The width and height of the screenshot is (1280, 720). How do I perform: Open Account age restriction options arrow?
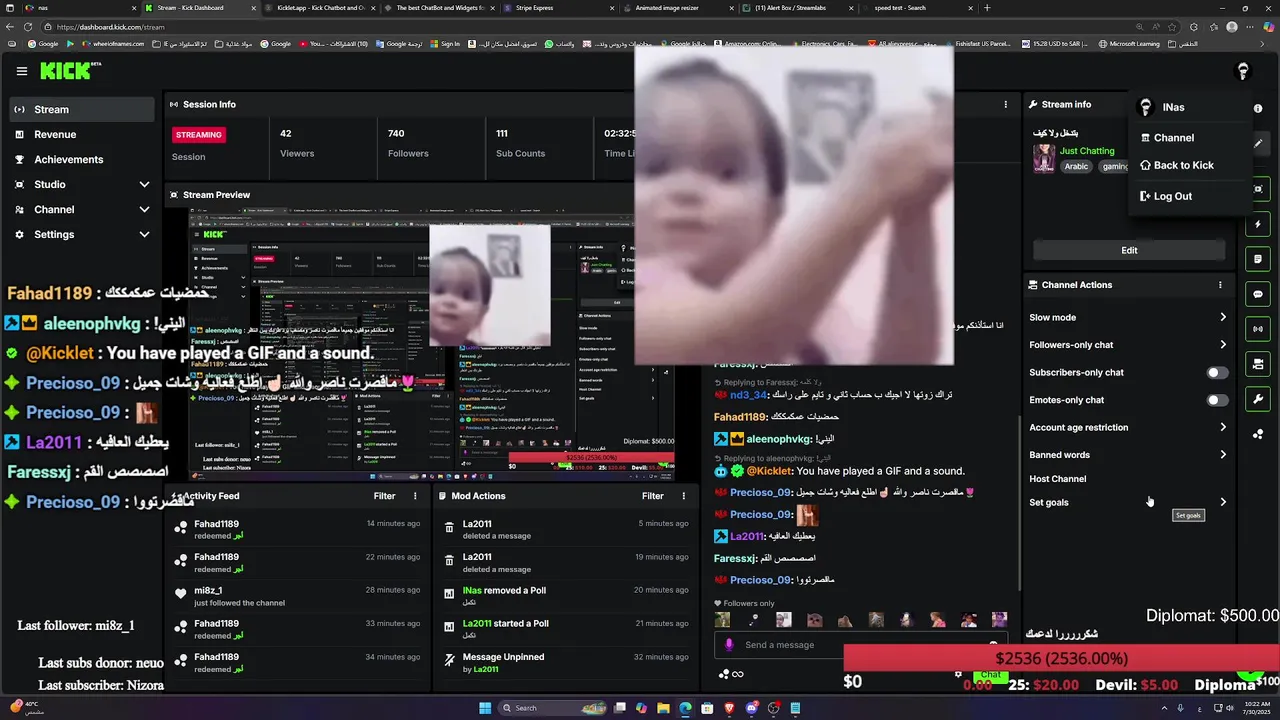[1222, 427]
